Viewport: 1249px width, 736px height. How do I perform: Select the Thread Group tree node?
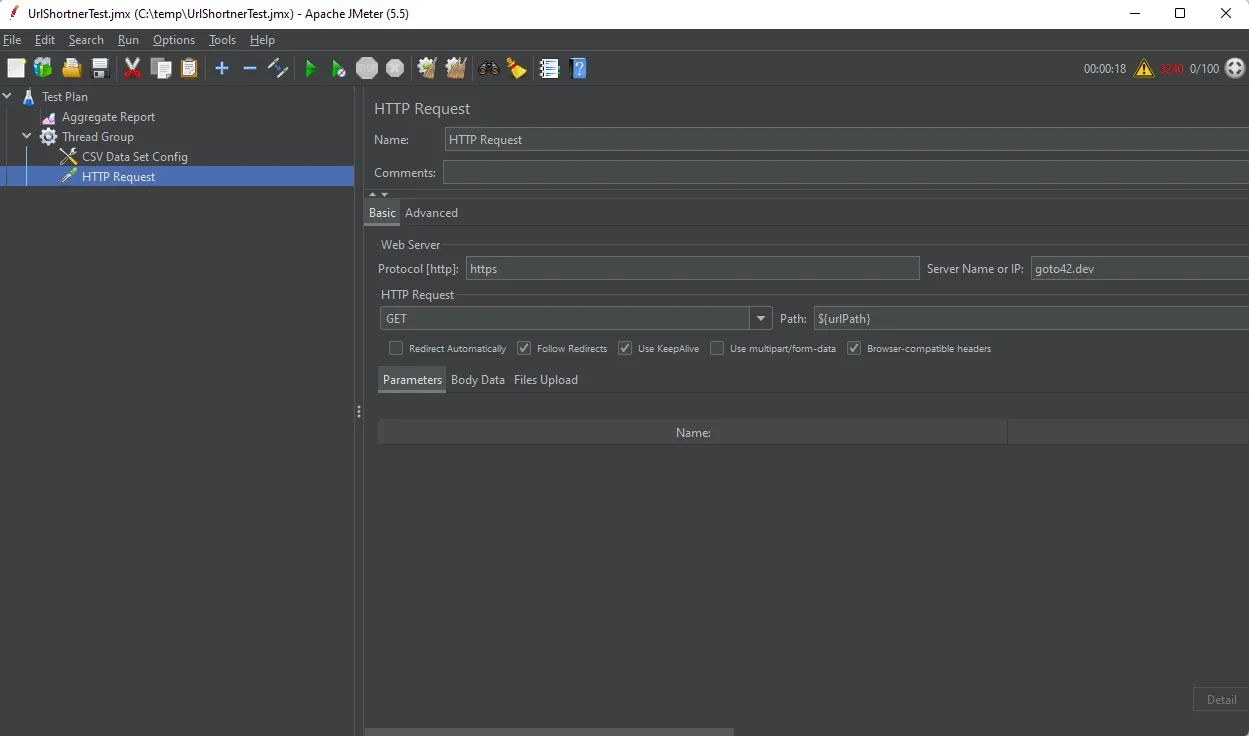[x=97, y=137]
